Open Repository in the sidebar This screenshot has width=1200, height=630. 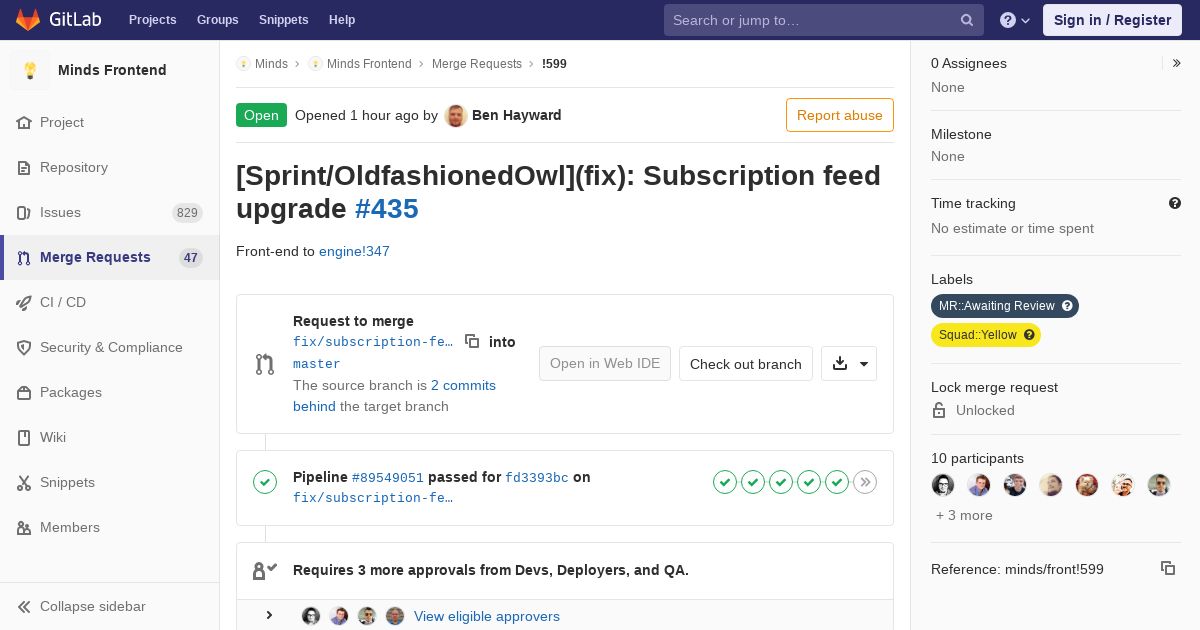110,167
